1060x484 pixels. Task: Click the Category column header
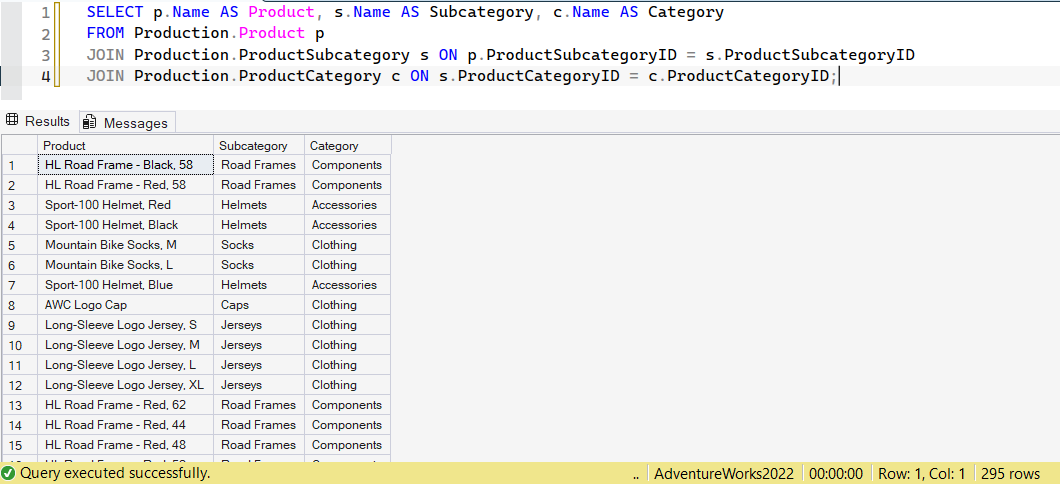(347, 145)
